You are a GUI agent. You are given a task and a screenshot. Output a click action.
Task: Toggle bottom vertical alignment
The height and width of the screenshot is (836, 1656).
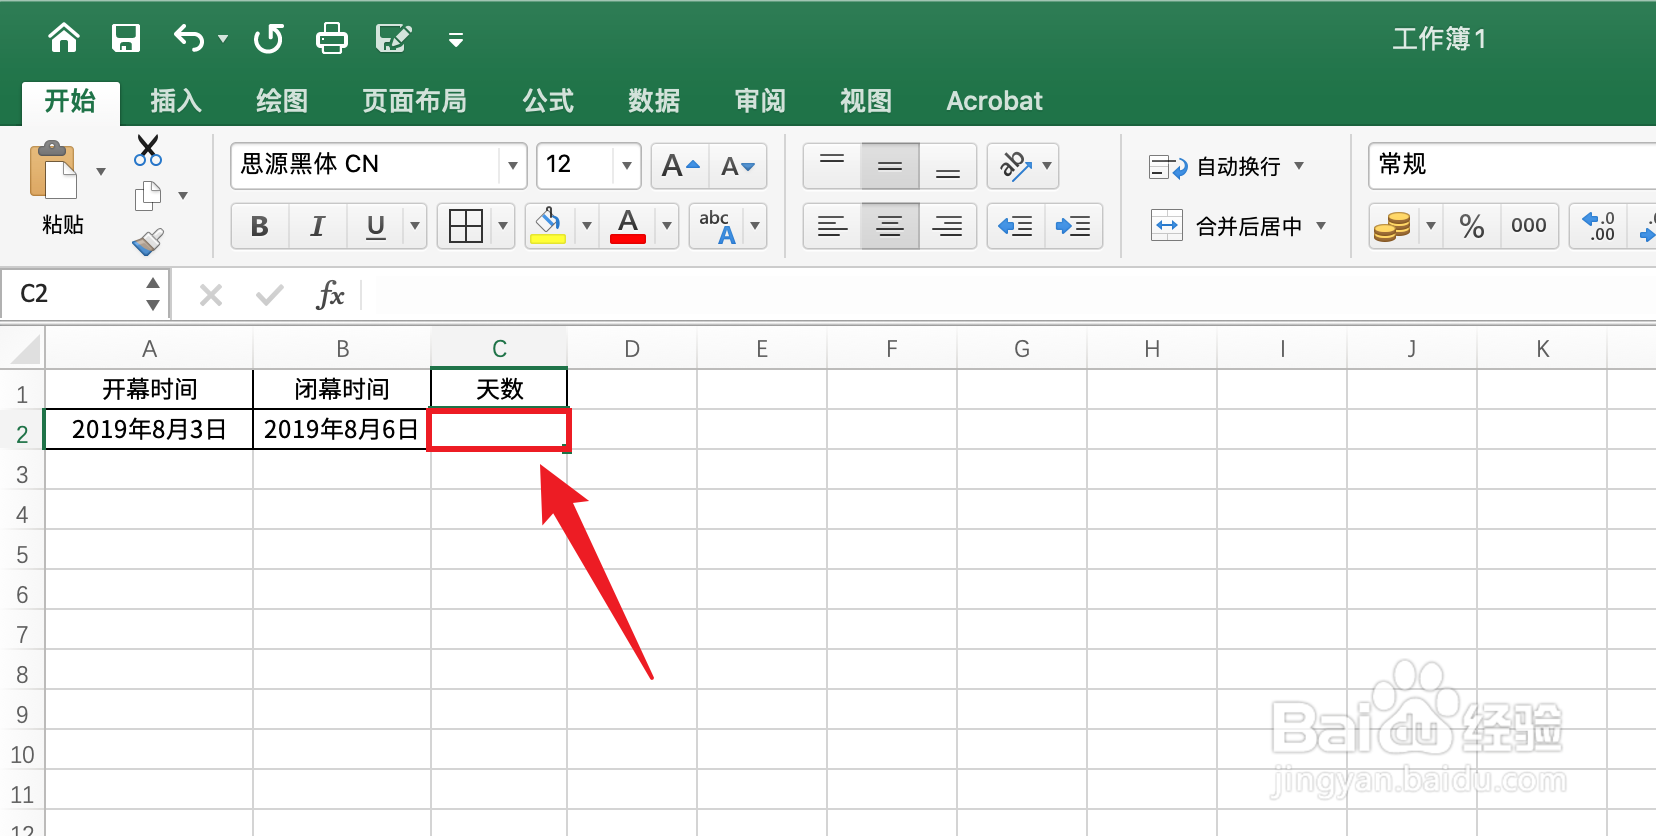tap(948, 166)
